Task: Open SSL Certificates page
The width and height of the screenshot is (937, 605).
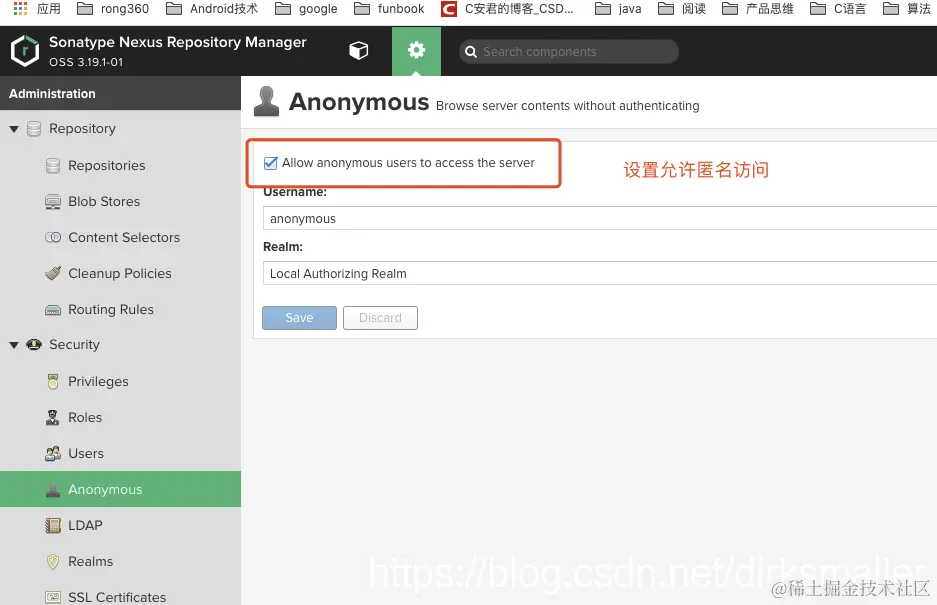Action: point(117,597)
